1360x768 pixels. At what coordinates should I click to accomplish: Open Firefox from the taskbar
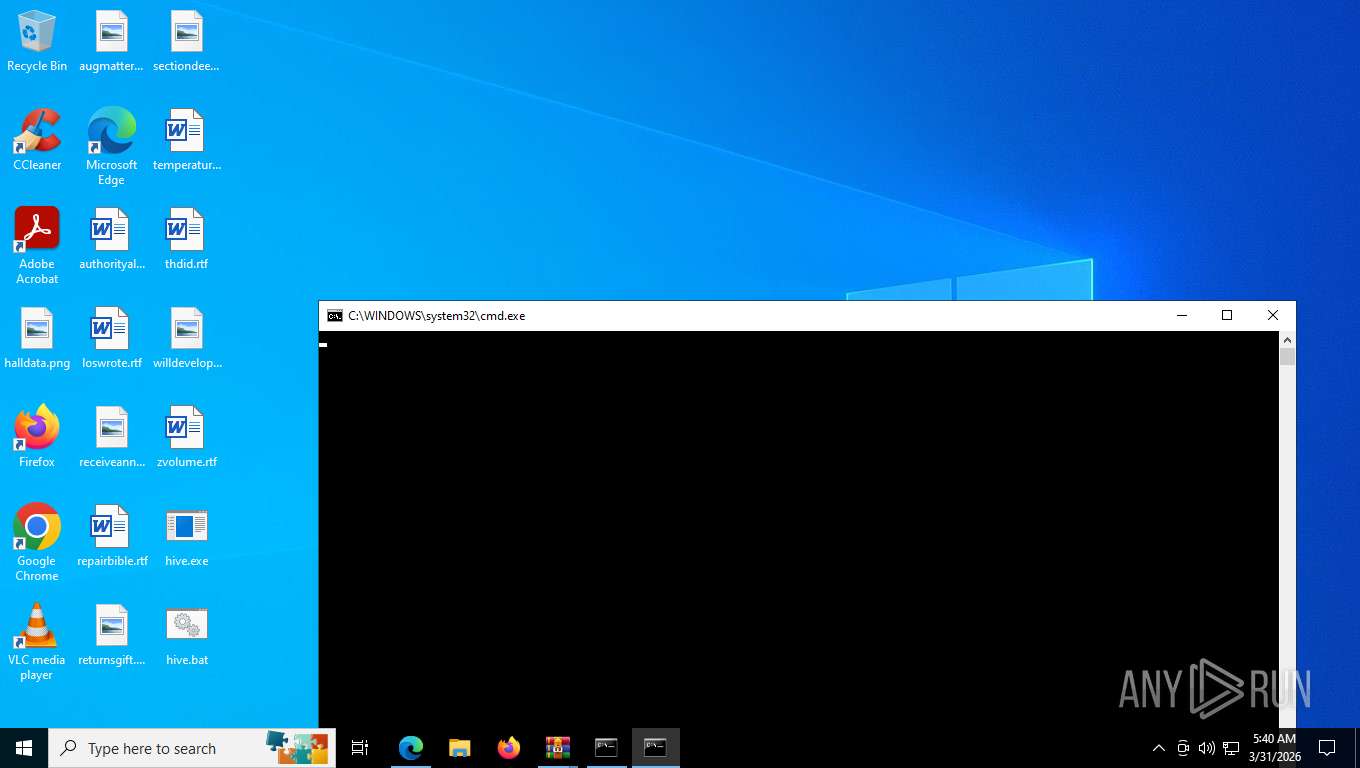pyautogui.click(x=509, y=748)
